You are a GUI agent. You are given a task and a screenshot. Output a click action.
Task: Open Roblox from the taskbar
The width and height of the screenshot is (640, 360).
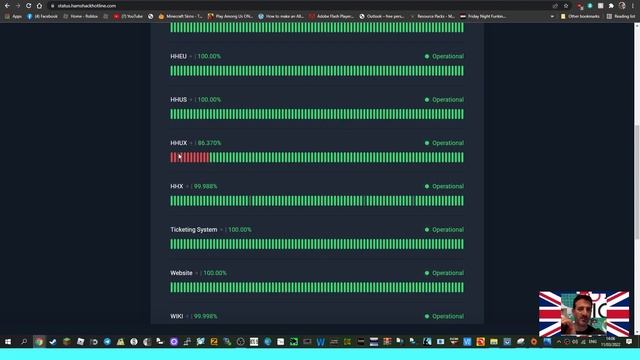80,342
